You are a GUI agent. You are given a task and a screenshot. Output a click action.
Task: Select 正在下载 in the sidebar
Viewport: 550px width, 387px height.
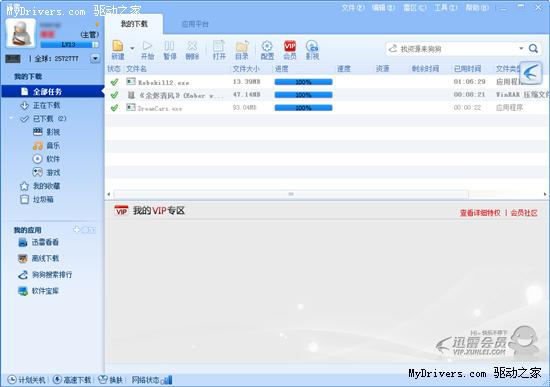click(46, 105)
